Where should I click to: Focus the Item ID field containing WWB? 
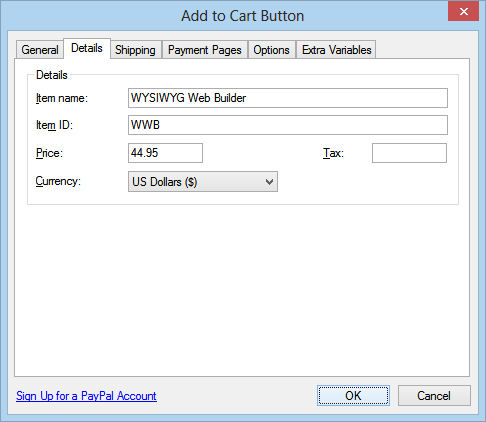click(x=288, y=125)
